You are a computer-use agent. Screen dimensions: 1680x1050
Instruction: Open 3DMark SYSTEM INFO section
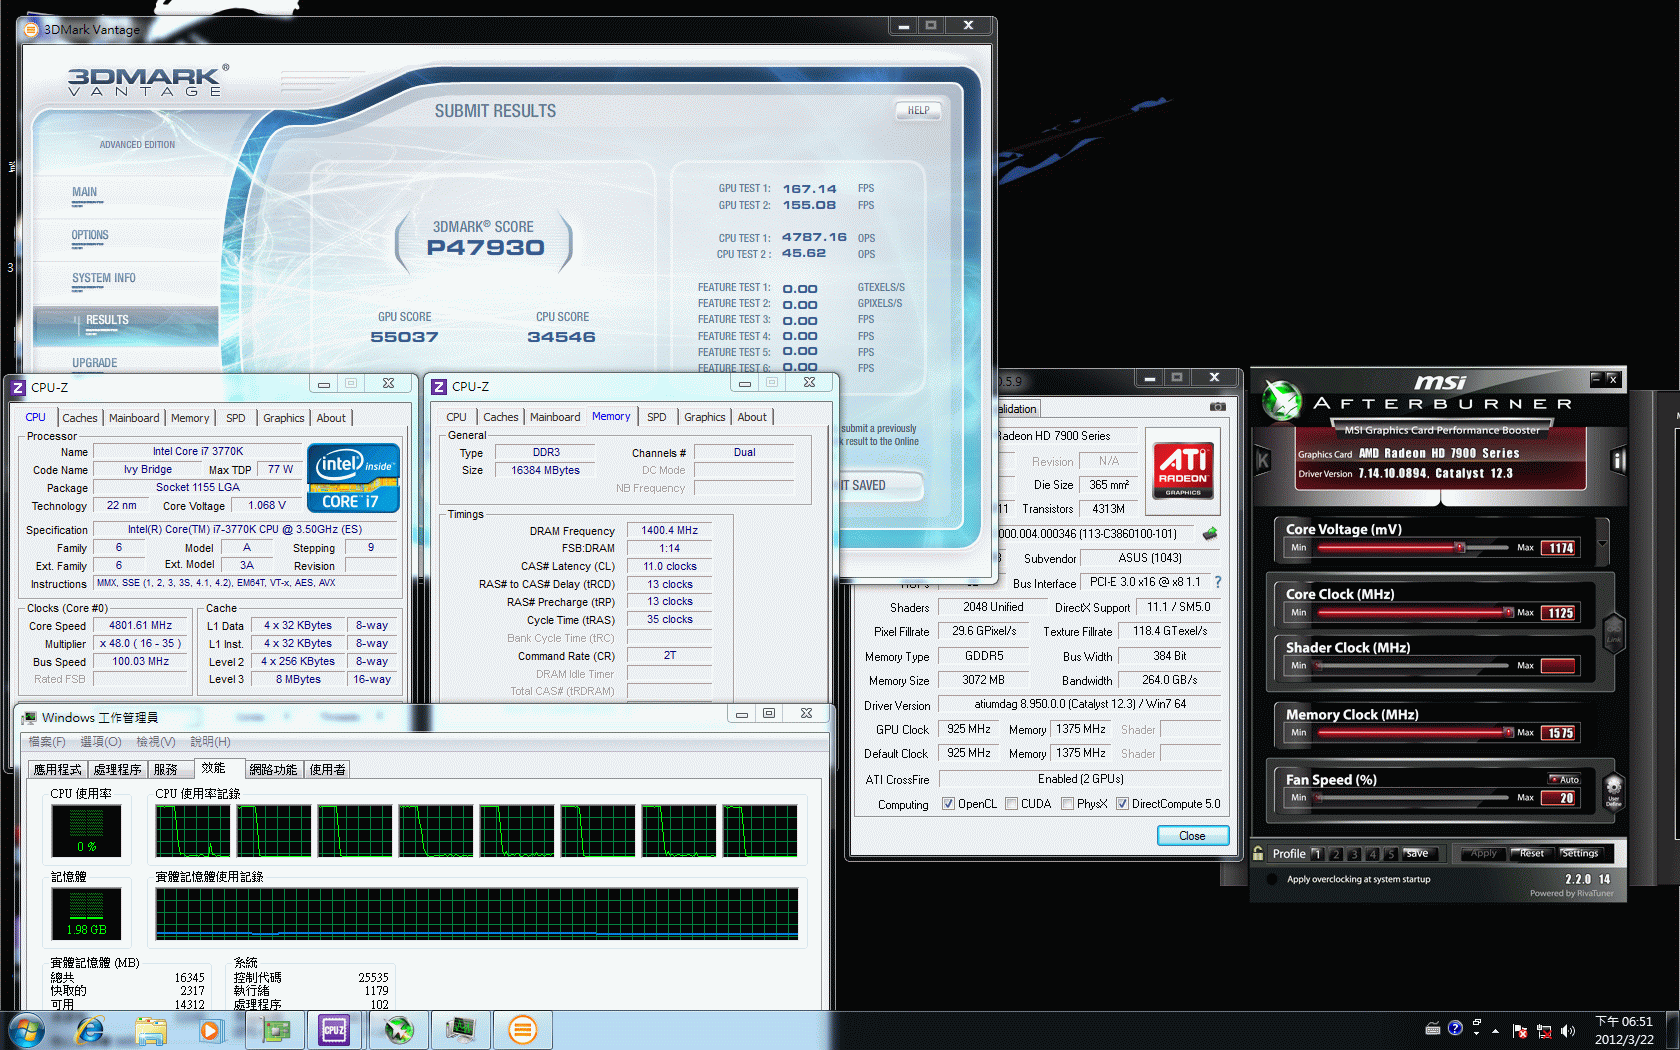point(104,278)
